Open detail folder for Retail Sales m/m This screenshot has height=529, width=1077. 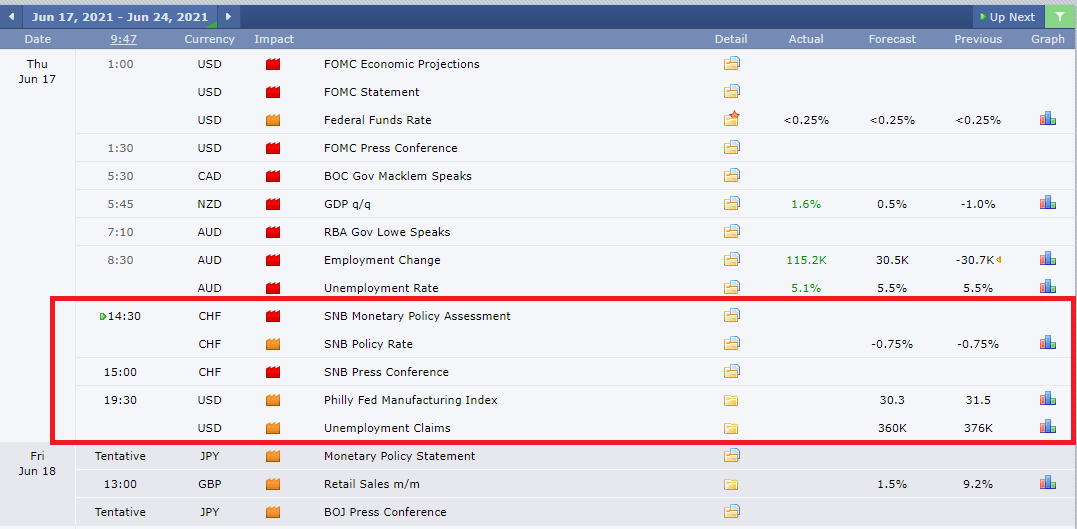731,484
